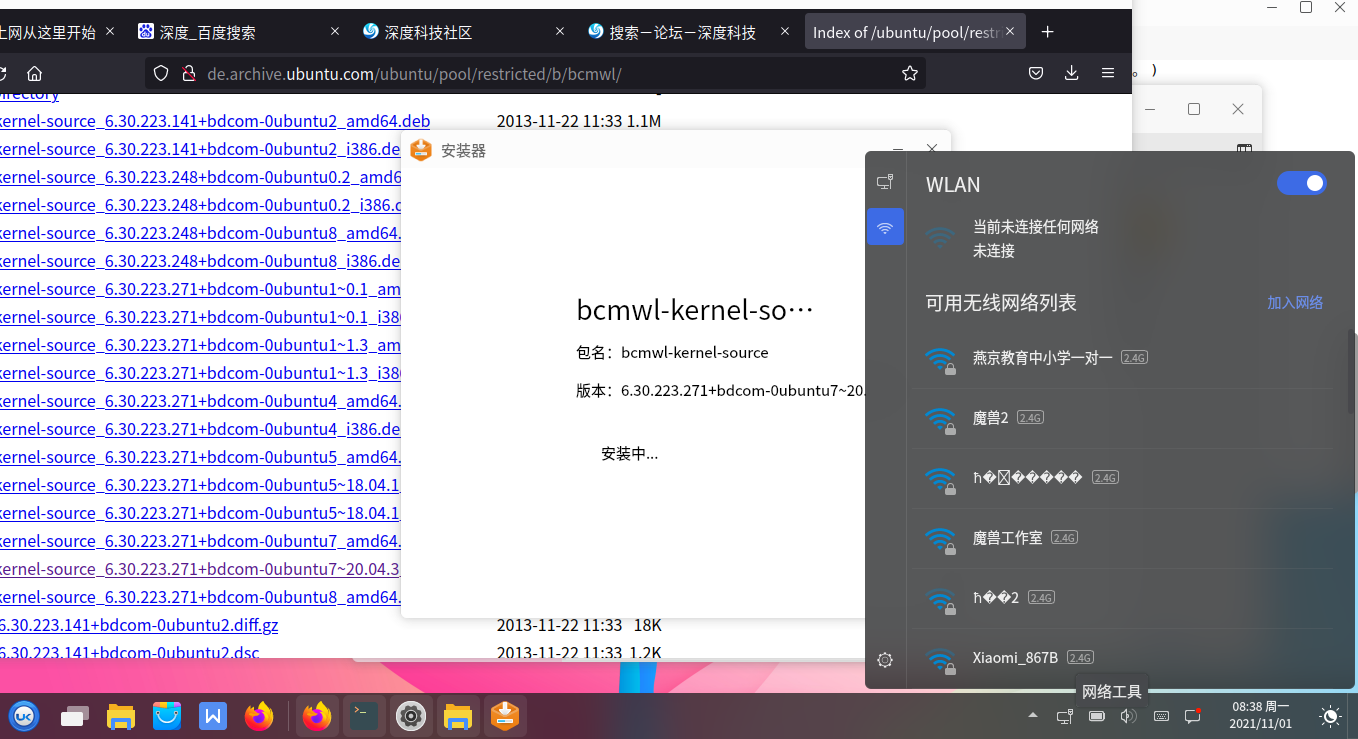Open 6.30.223.141+bdcom-0ubuntu2_amd64.deb link
Screen dimensions: 1358x739
215,121
